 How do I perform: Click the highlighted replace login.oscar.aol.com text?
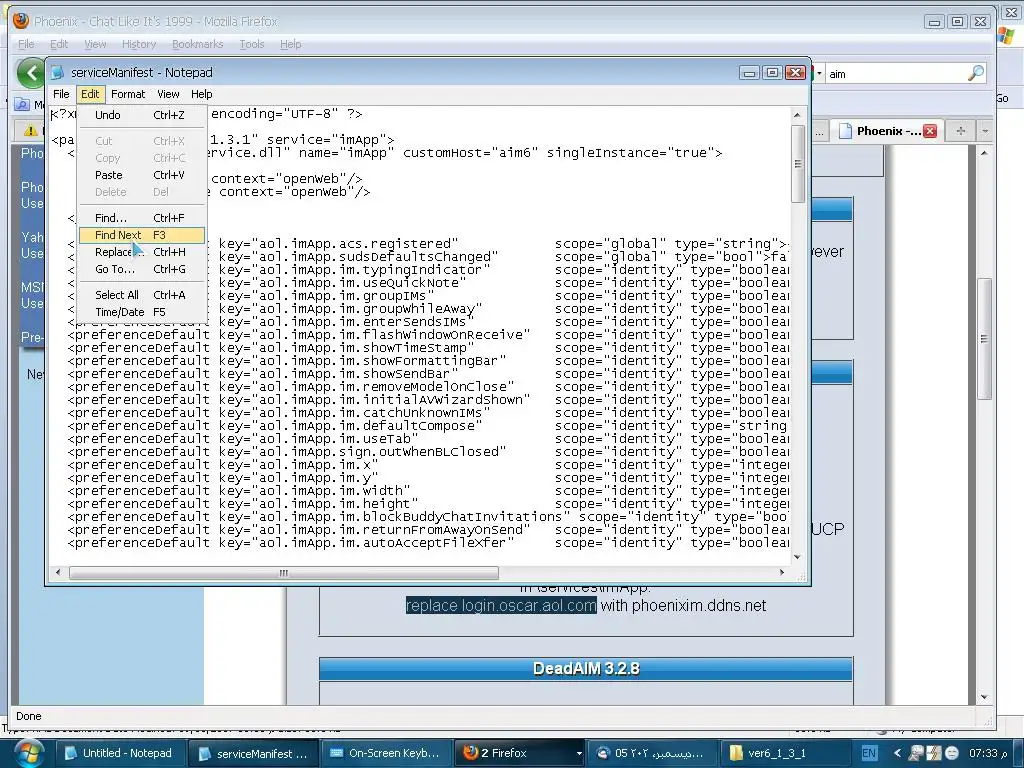pyautogui.click(x=501, y=605)
